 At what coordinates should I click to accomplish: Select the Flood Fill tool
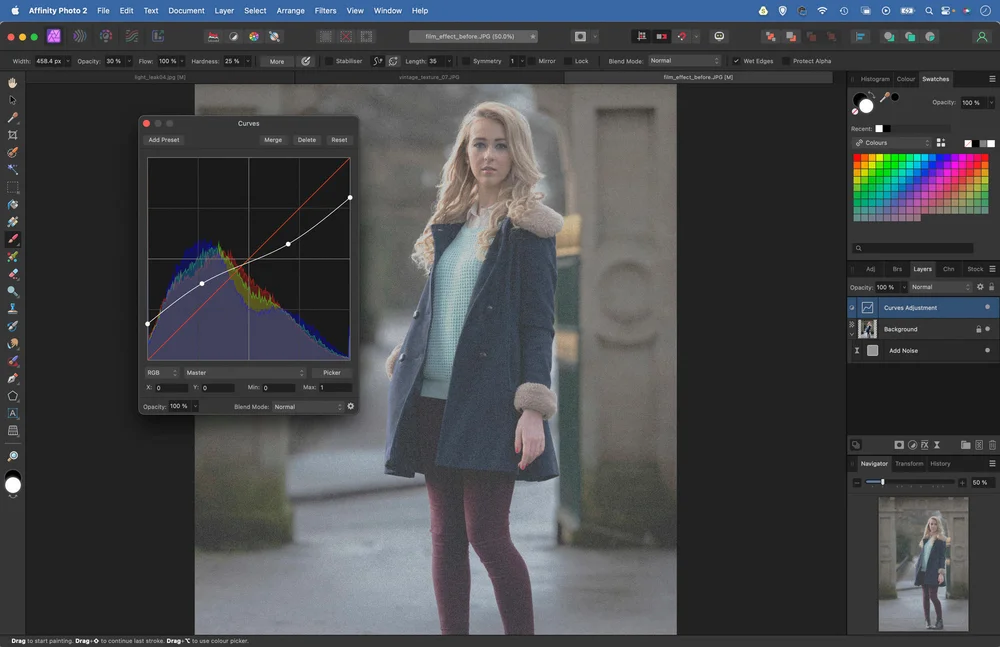(13, 205)
